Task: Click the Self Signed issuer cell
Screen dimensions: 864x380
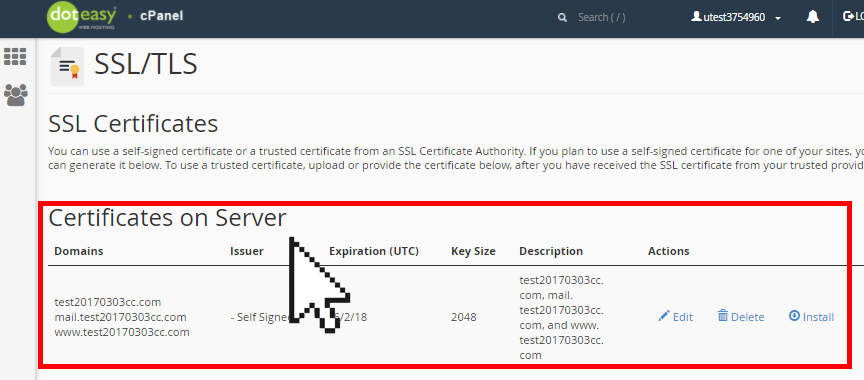Action: (261, 317)
